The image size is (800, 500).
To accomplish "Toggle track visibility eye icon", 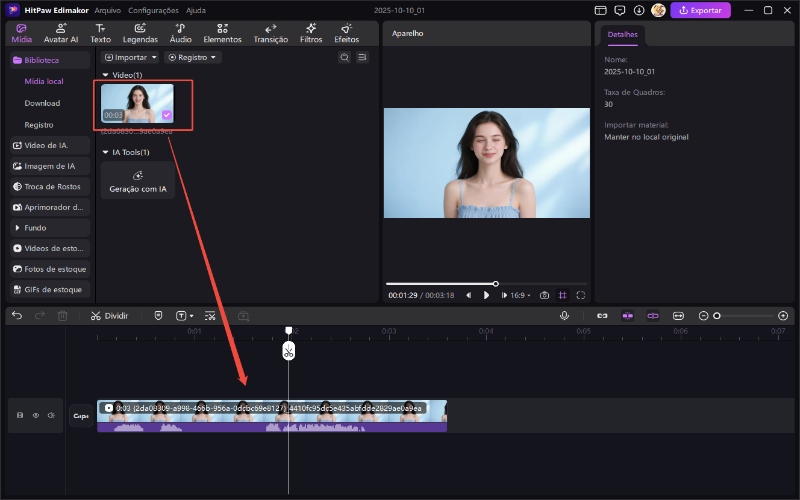I will 35,415.
